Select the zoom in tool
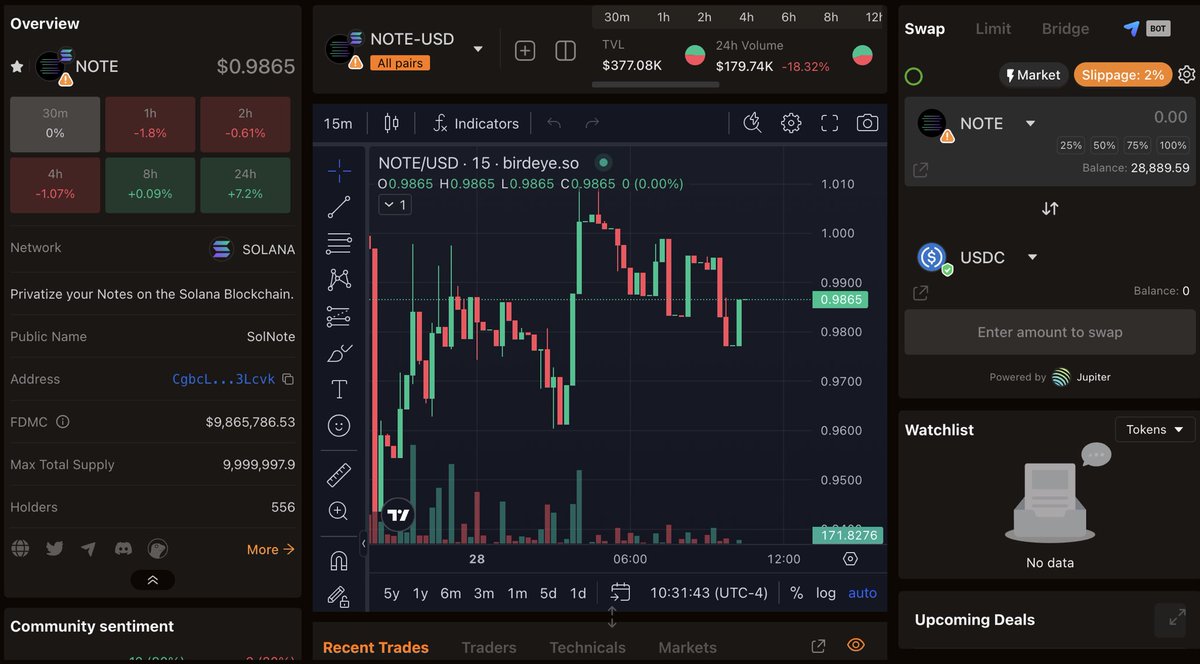 (x=339, y=511)
